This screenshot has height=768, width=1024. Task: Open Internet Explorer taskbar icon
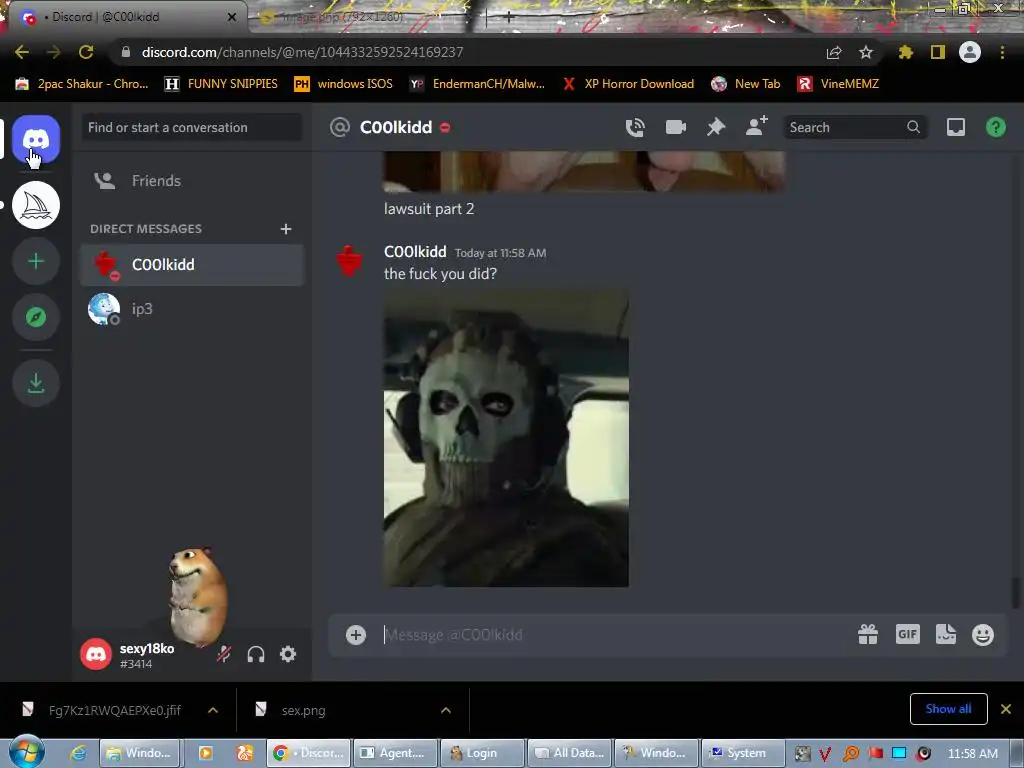click(x=78, y=753)
